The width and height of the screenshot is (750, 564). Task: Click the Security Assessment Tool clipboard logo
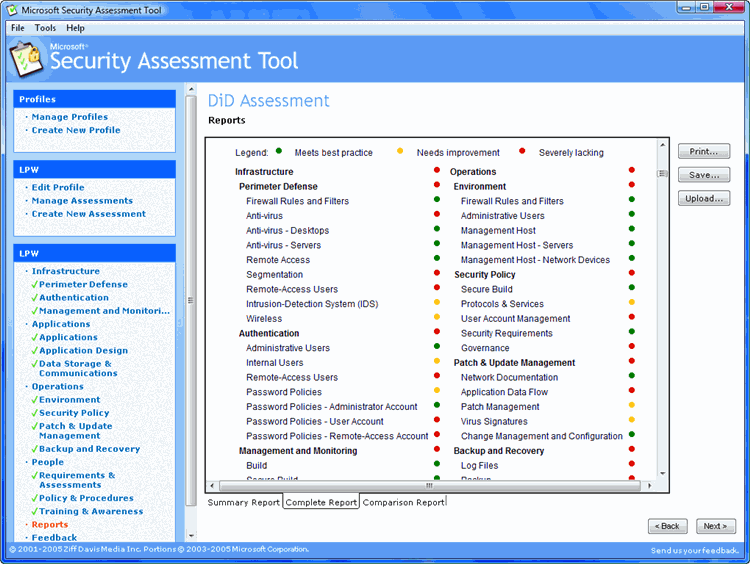pyautogui.click(x=25, y=59)
